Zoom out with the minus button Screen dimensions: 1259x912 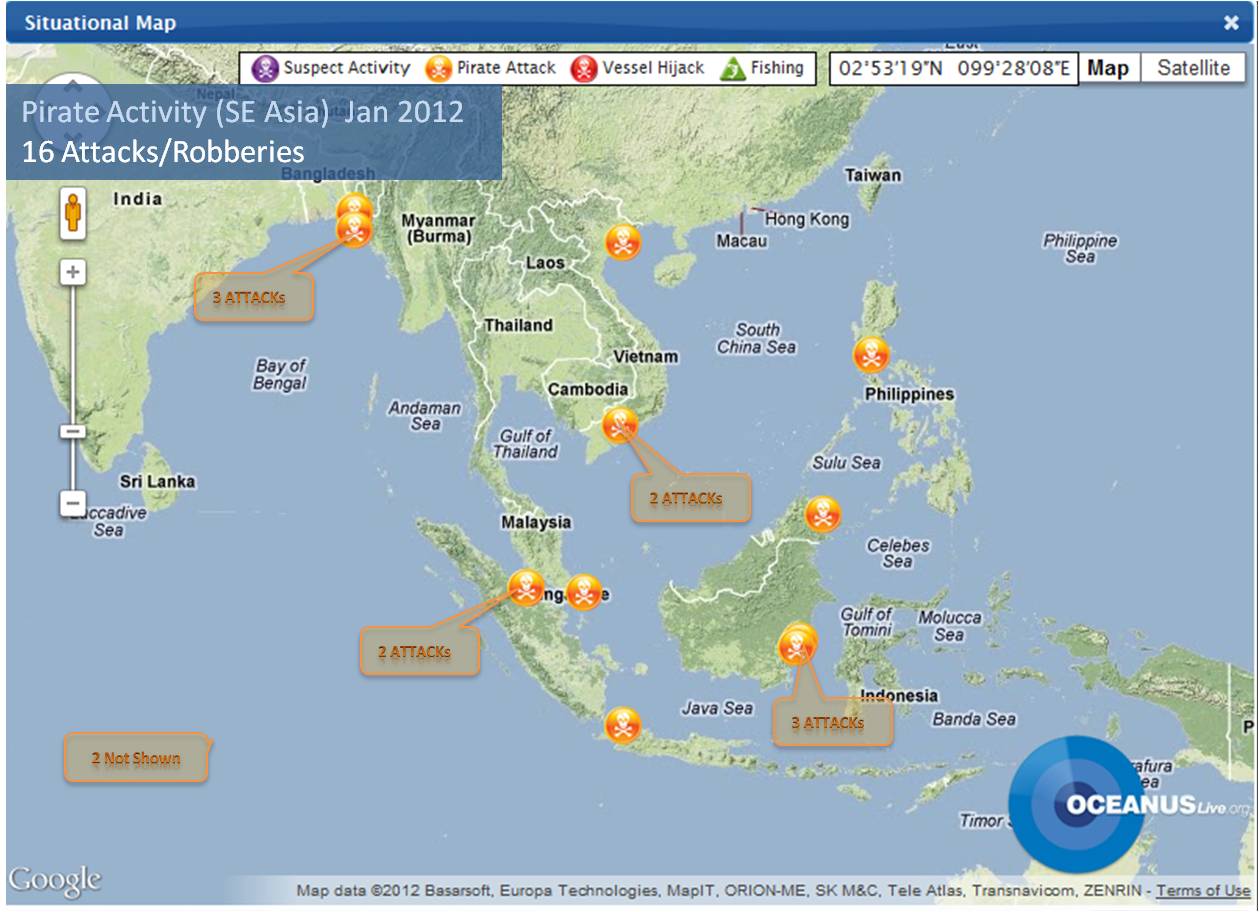click(x=73, y=503)
